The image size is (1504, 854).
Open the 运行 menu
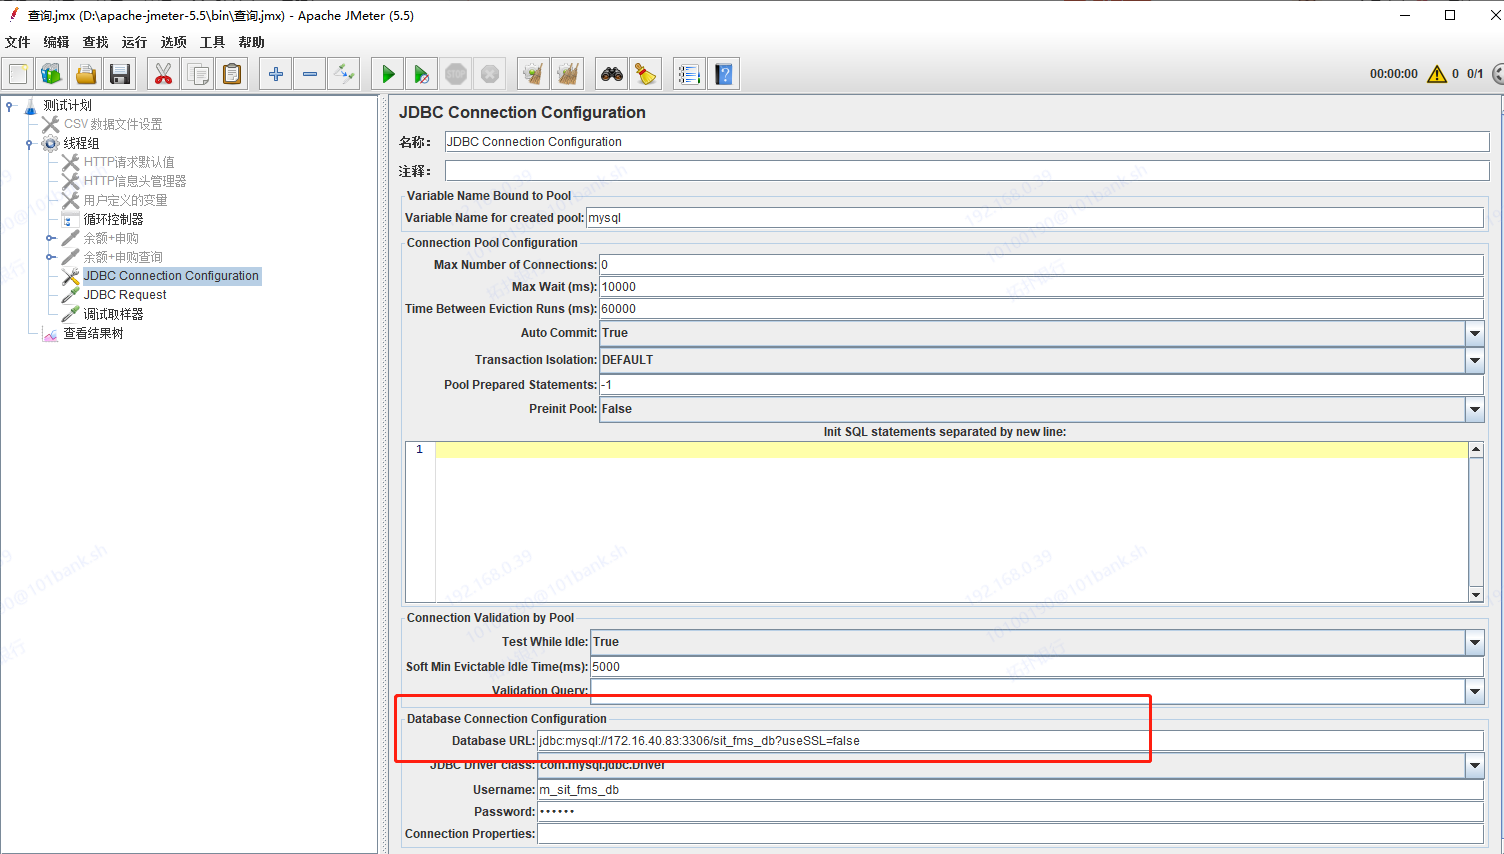click(x=134, y=42)
